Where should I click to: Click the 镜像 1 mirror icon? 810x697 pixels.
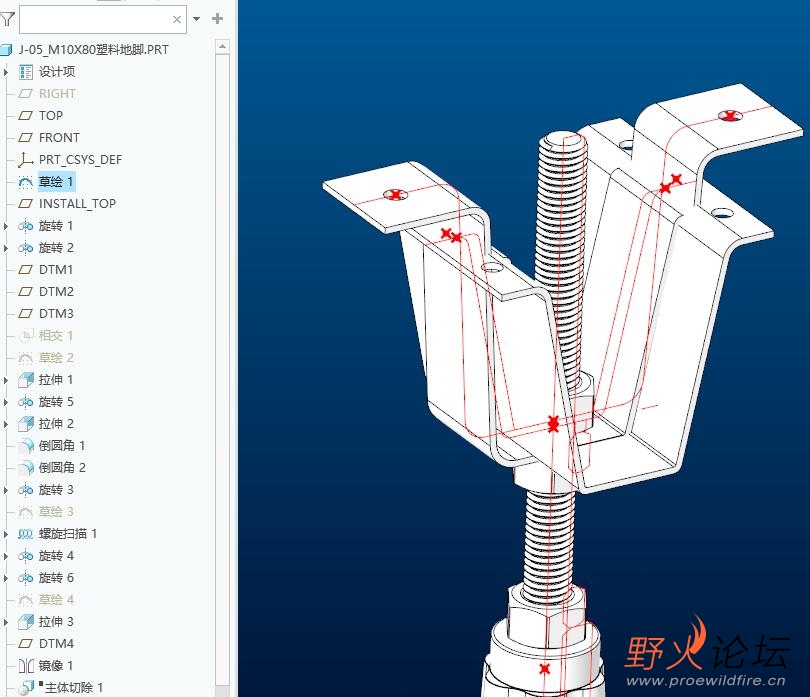26,665
